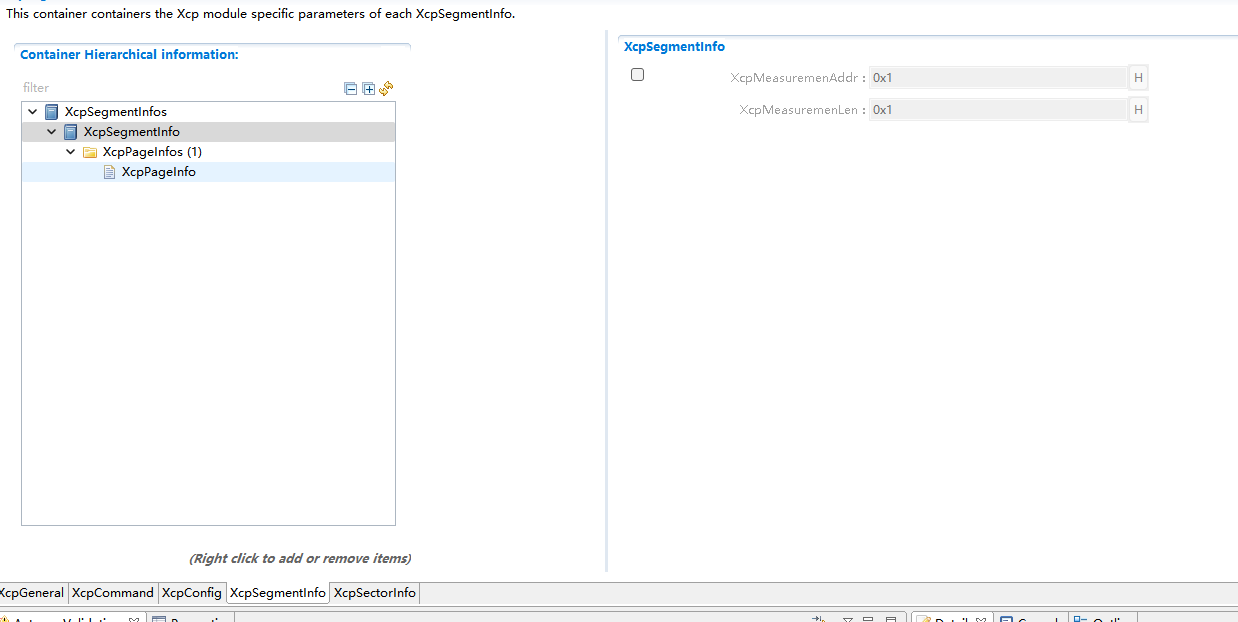Click the expand all tree icon

point(369,89)
